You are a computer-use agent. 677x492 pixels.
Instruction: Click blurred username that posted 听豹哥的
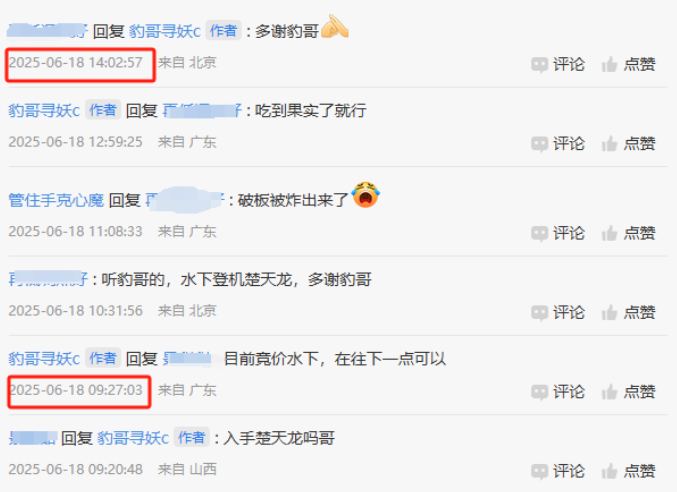click(48, 279)
